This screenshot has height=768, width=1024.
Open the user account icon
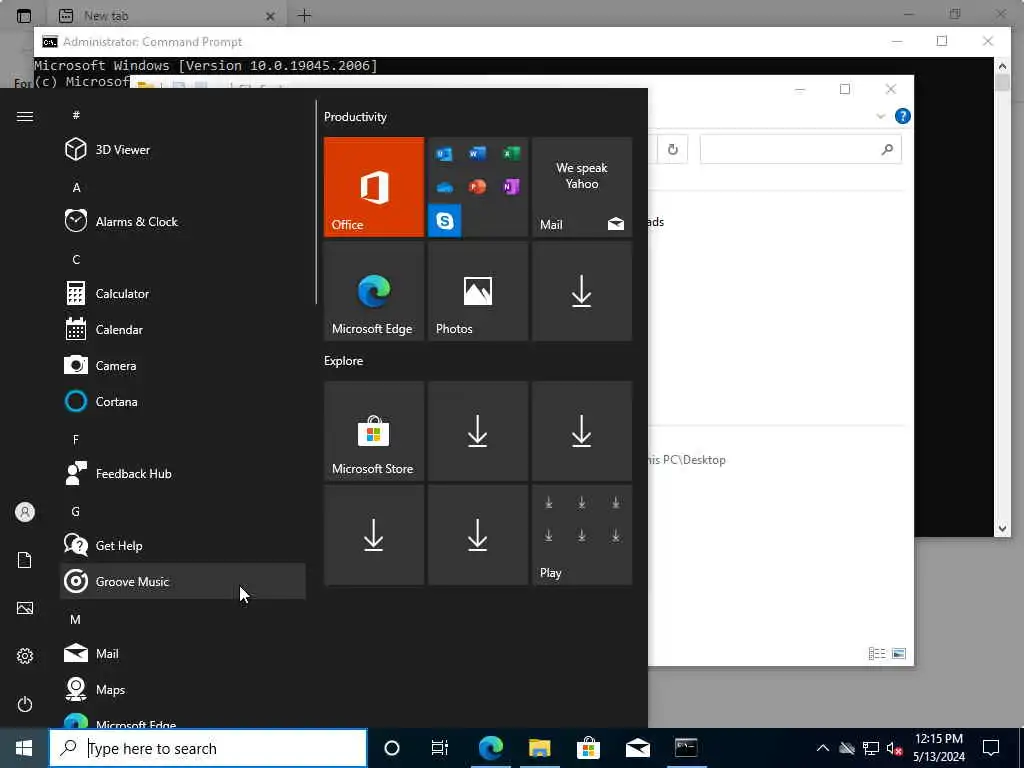[x=25, y=512]
